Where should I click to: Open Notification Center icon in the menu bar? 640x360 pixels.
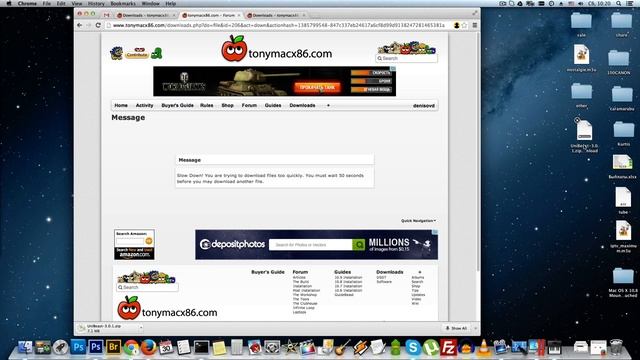pos(631,3)
